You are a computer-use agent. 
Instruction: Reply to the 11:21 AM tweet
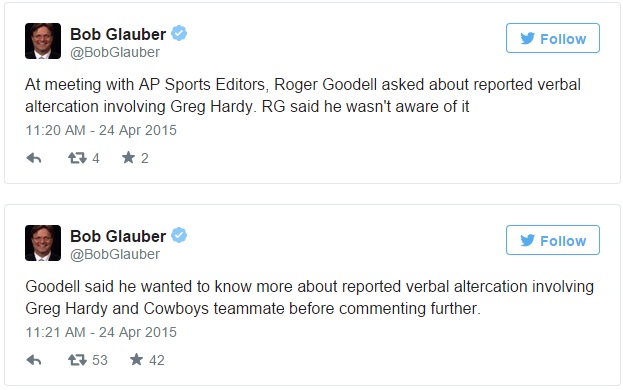(x=34, y=360)
